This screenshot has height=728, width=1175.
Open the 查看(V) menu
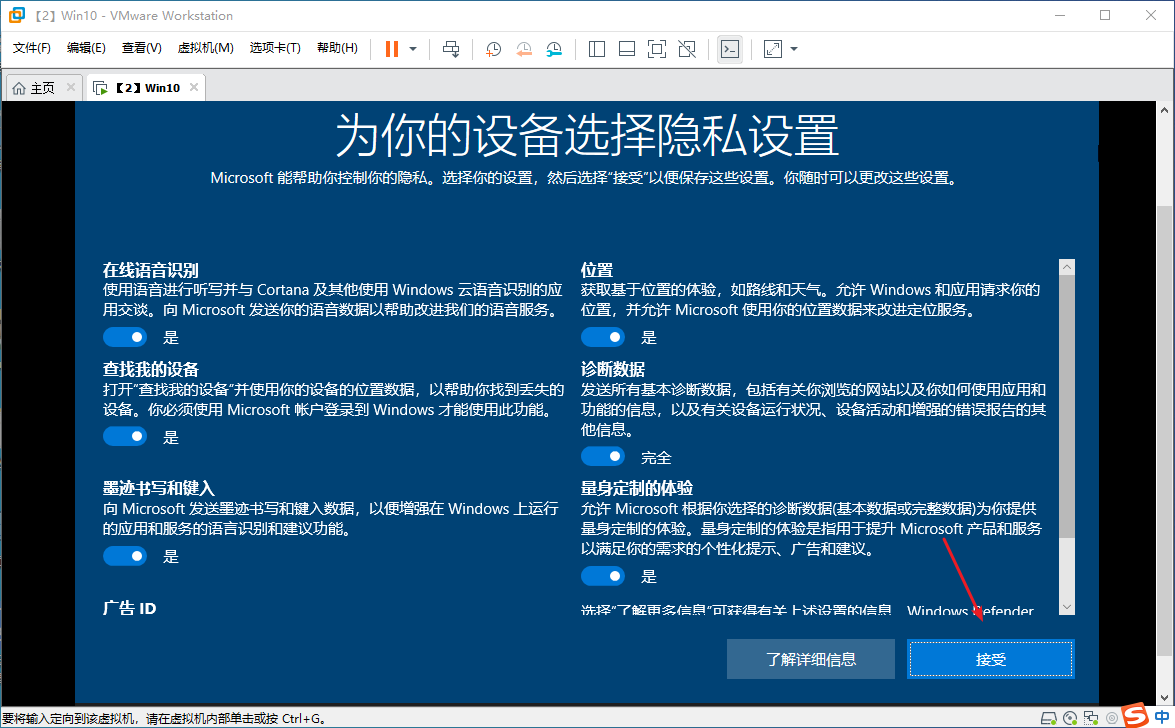(x=142, y=48)
